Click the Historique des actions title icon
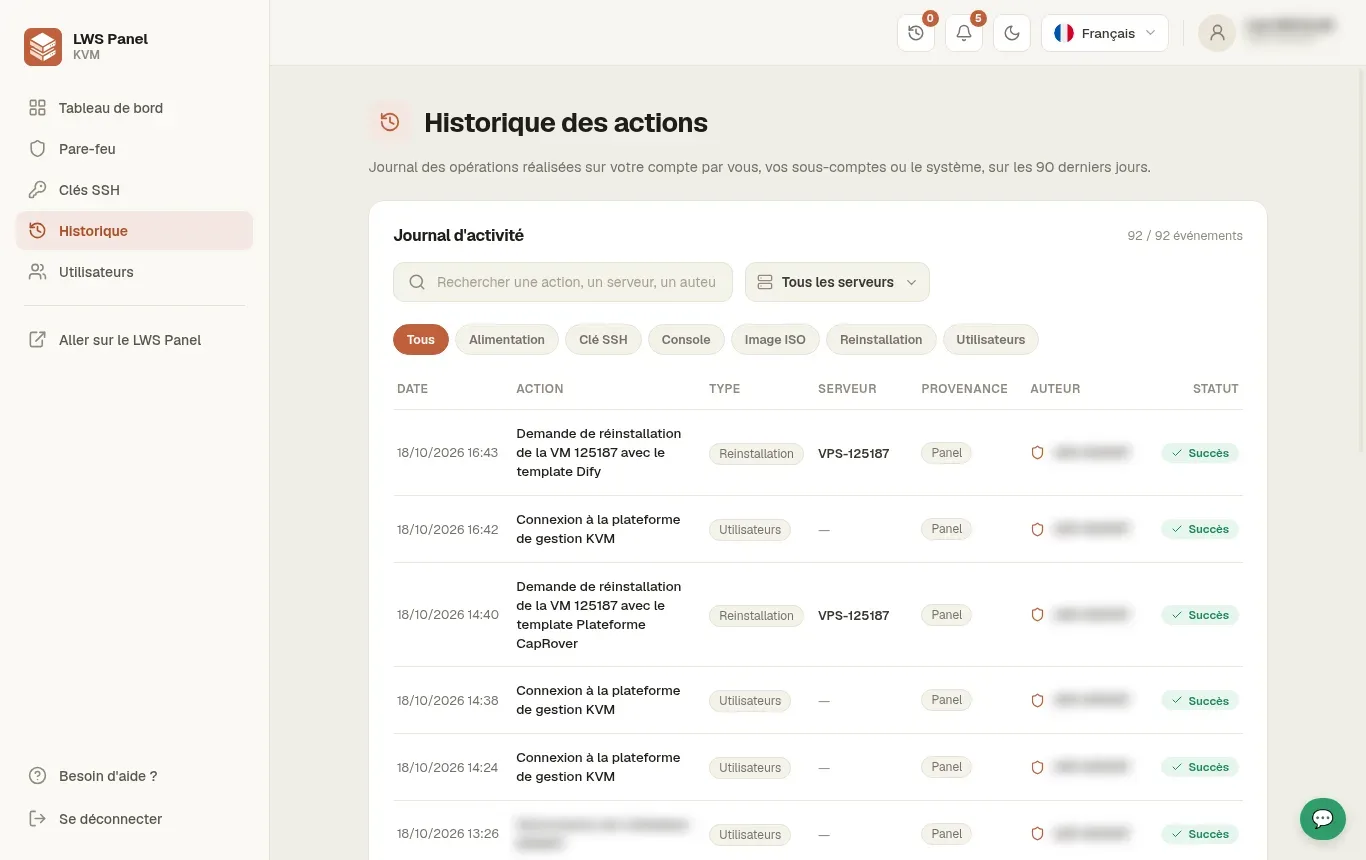 pyautogui.click(x=390, y=122)
